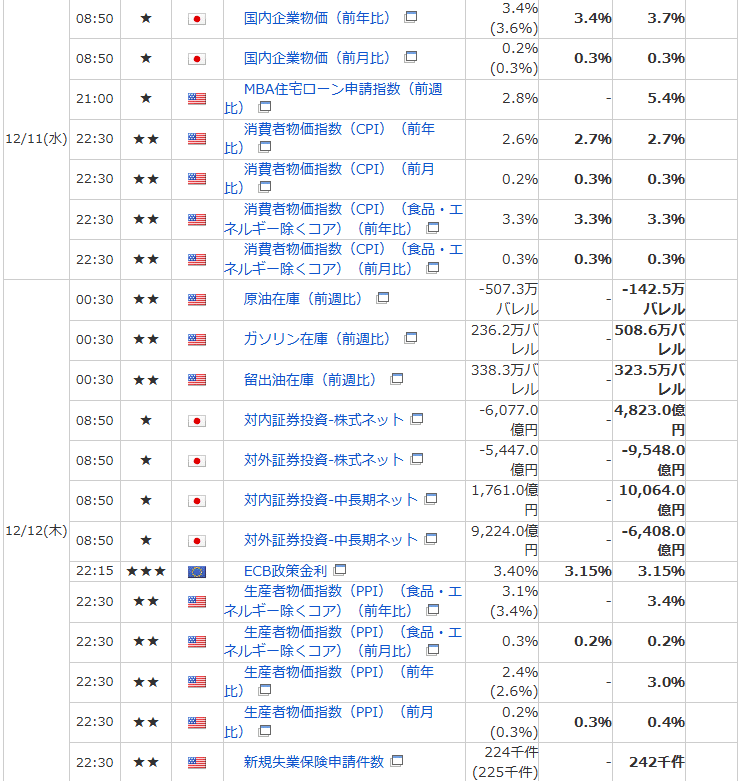Open 国内企業物価（前月比） indicator link
Image resolution: width=742 pixels, height=781 pixels.
click(317, 58)
